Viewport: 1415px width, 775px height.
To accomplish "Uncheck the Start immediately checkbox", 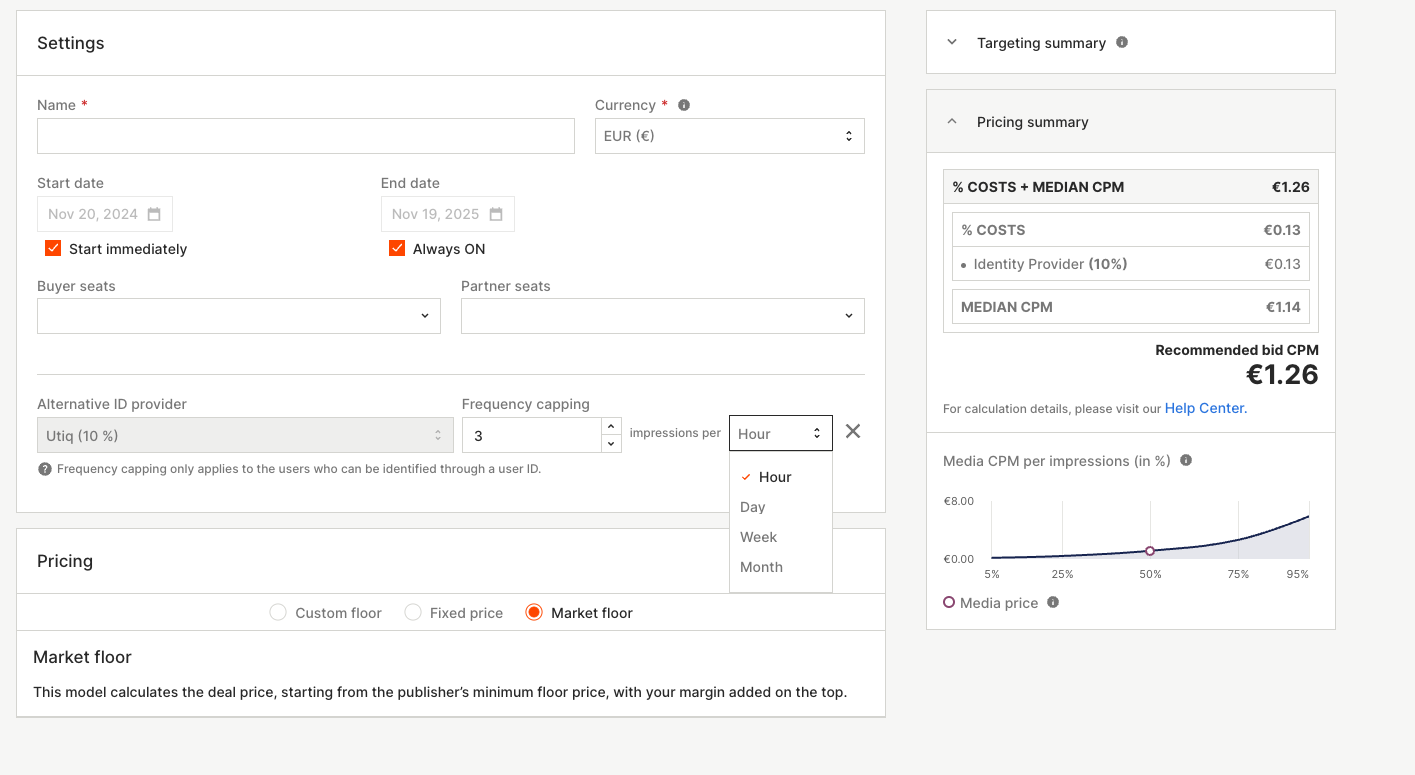I will click(x=54, y=248).
